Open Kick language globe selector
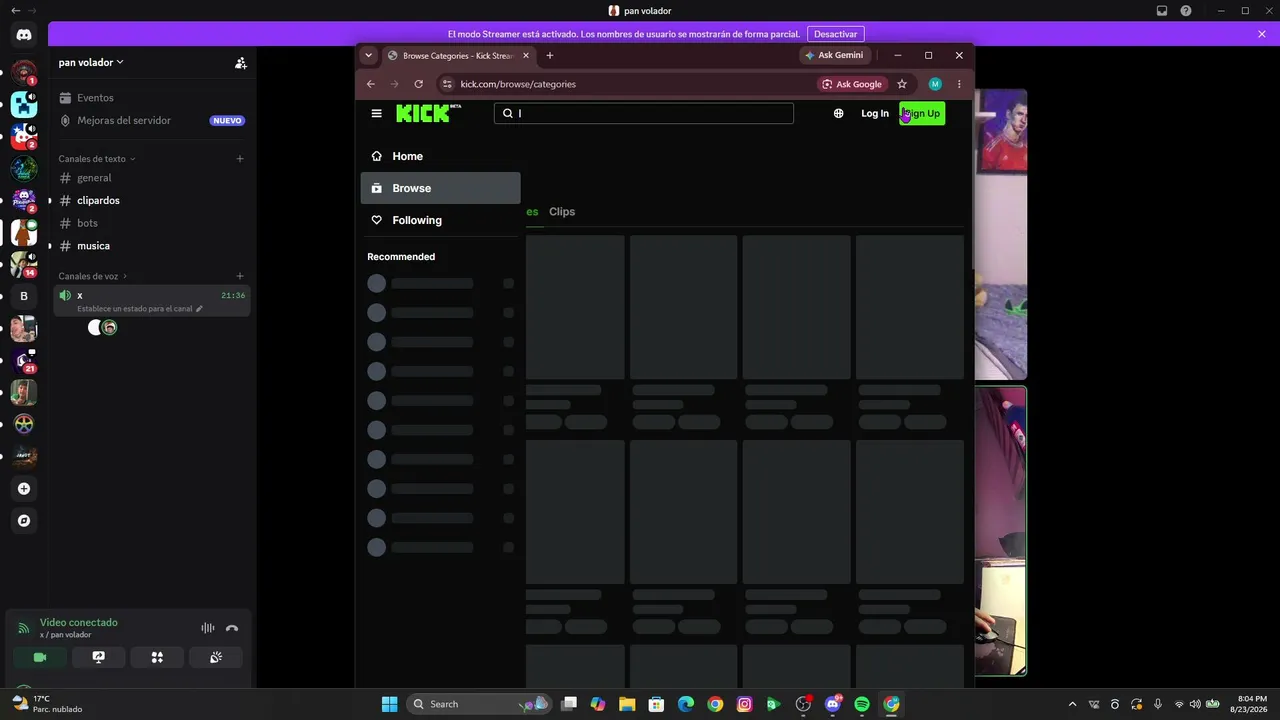1280x720 pixels. pyautogui.click(x=839, y=114)
